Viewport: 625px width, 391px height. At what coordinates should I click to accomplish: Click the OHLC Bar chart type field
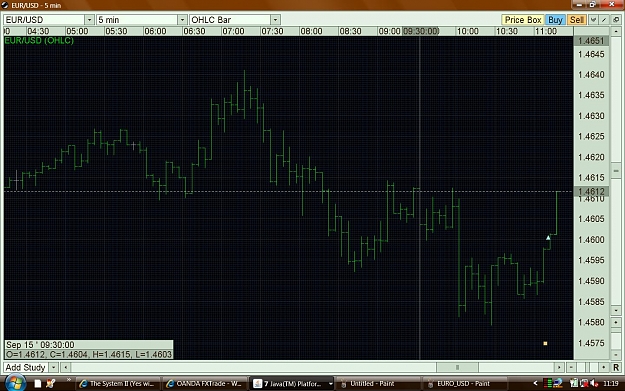230,20
